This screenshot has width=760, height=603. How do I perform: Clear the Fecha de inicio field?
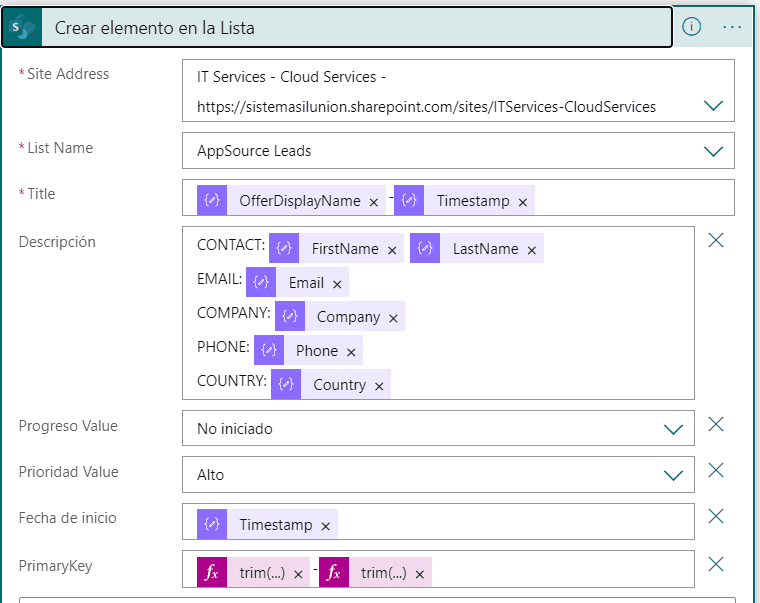716,516
